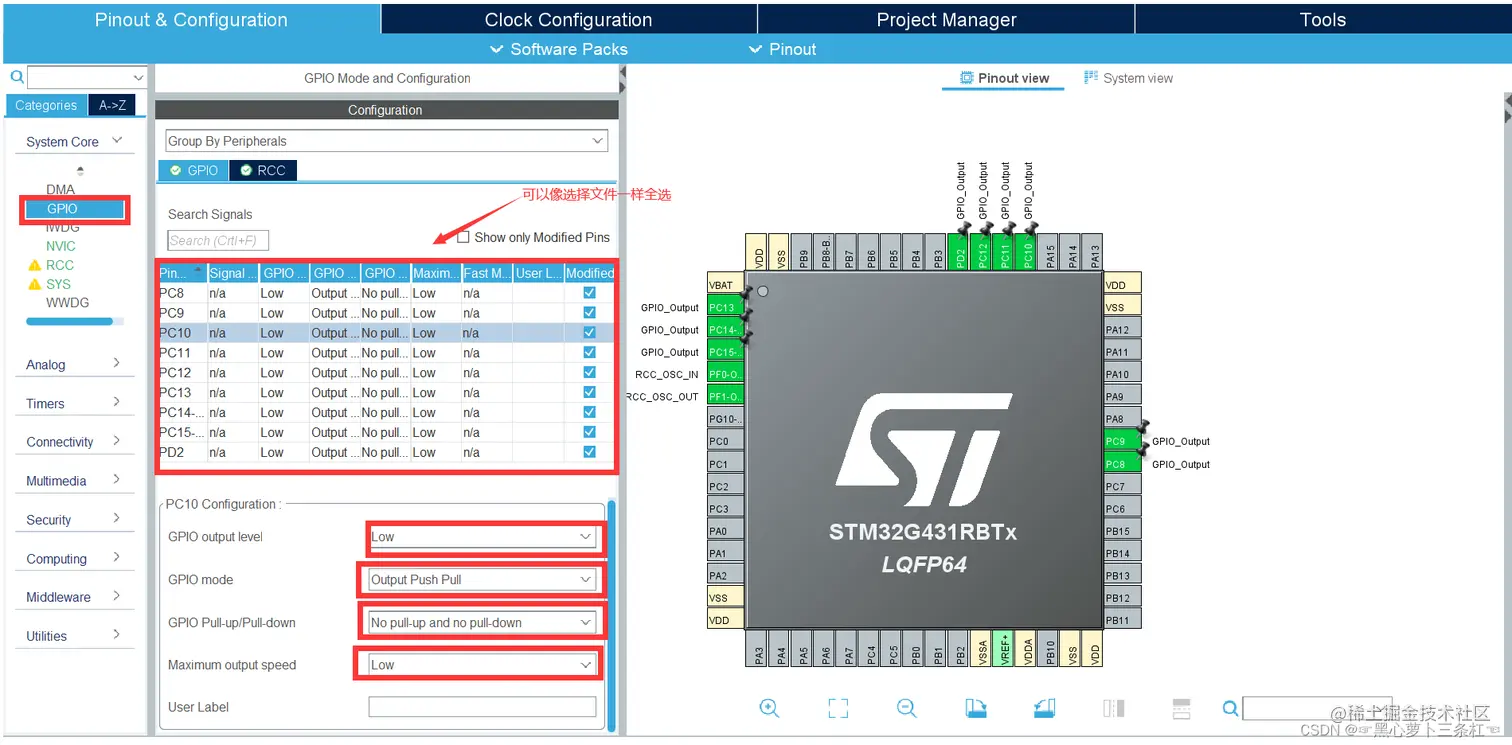This screenshot has width=1512, height=745.
Task: Toggle Modified checkbox for PC10 row
Action: pos(589,333)
